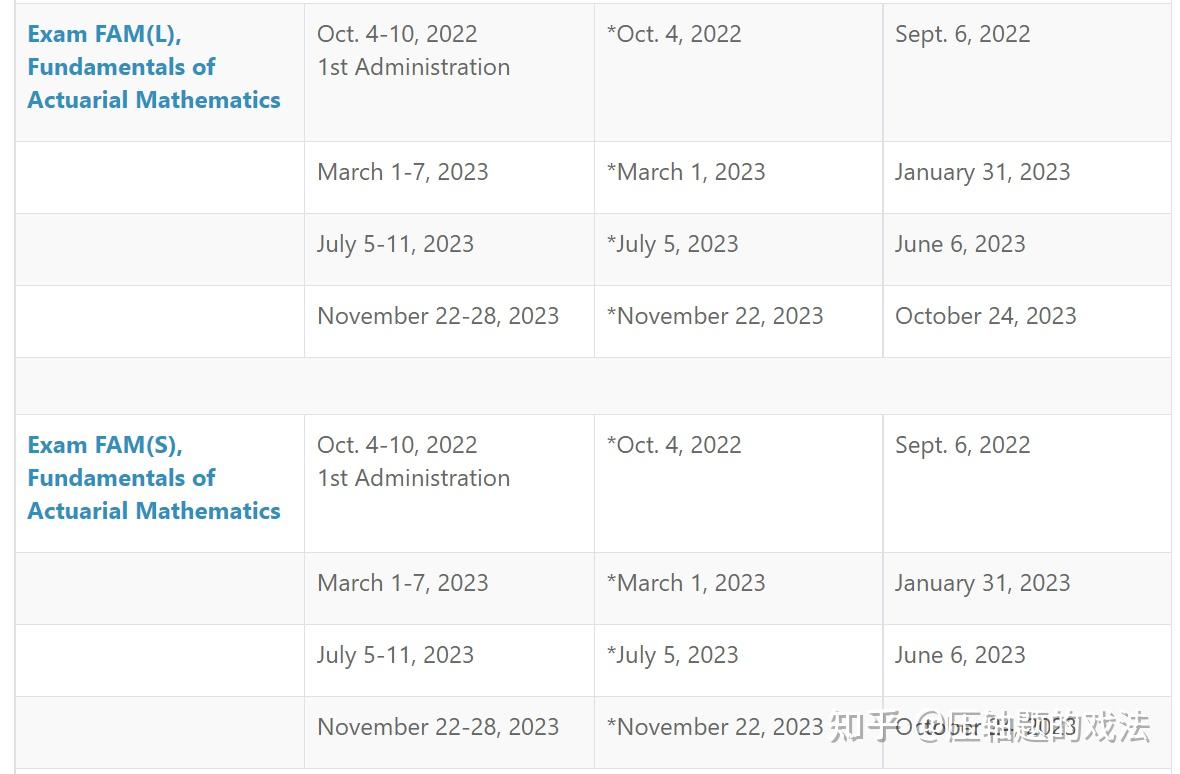This screenshot has height=774, width=1180.
Task: Select Sept. 6, 2022 in FAM(S) row
Action: [x=962, y=445]
